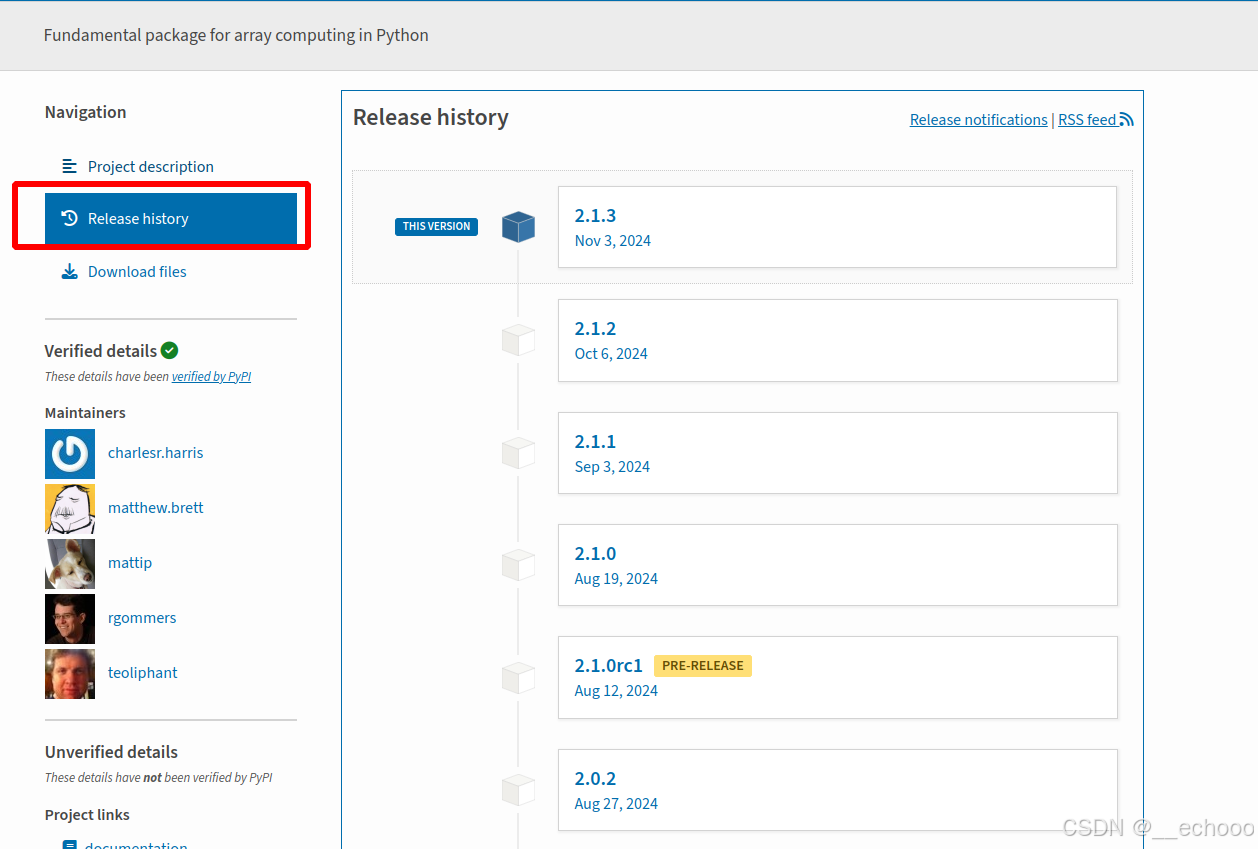Click the cube icon beside release 2.1.0rc1
Screen dimensions: 1258x849
coord(518,678)
